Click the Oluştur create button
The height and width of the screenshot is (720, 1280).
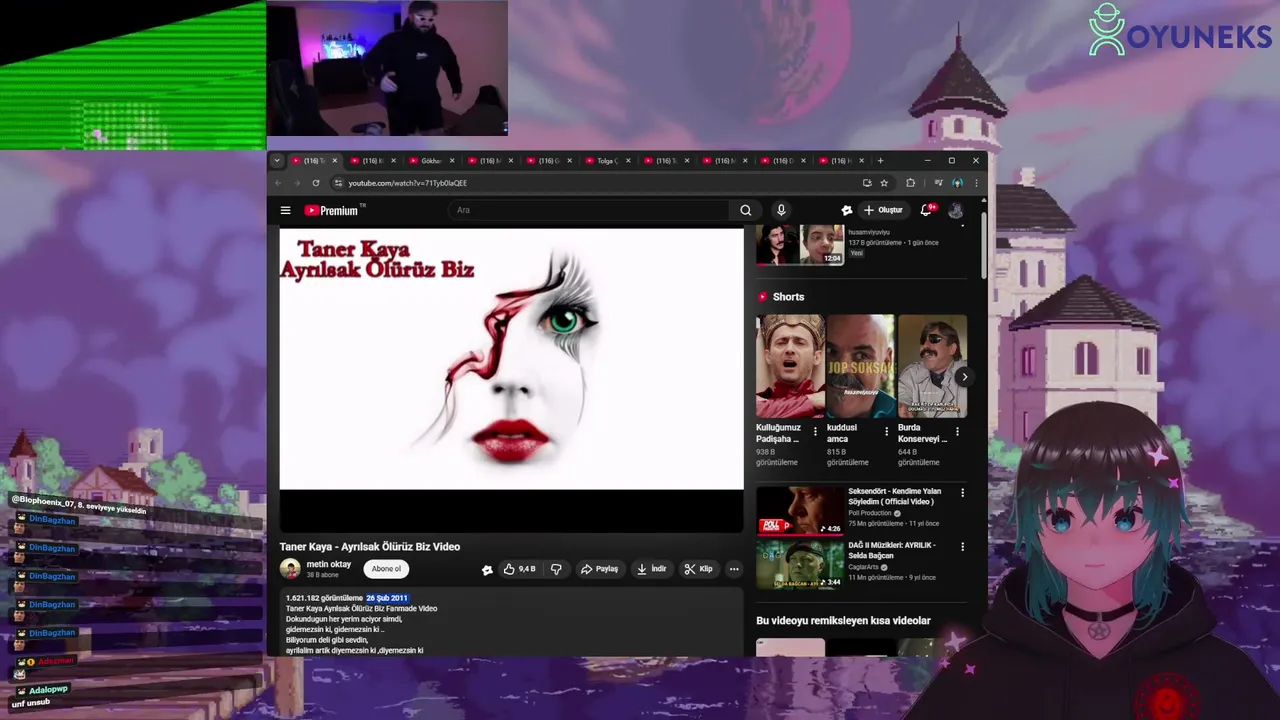click(x=883, y=210)
